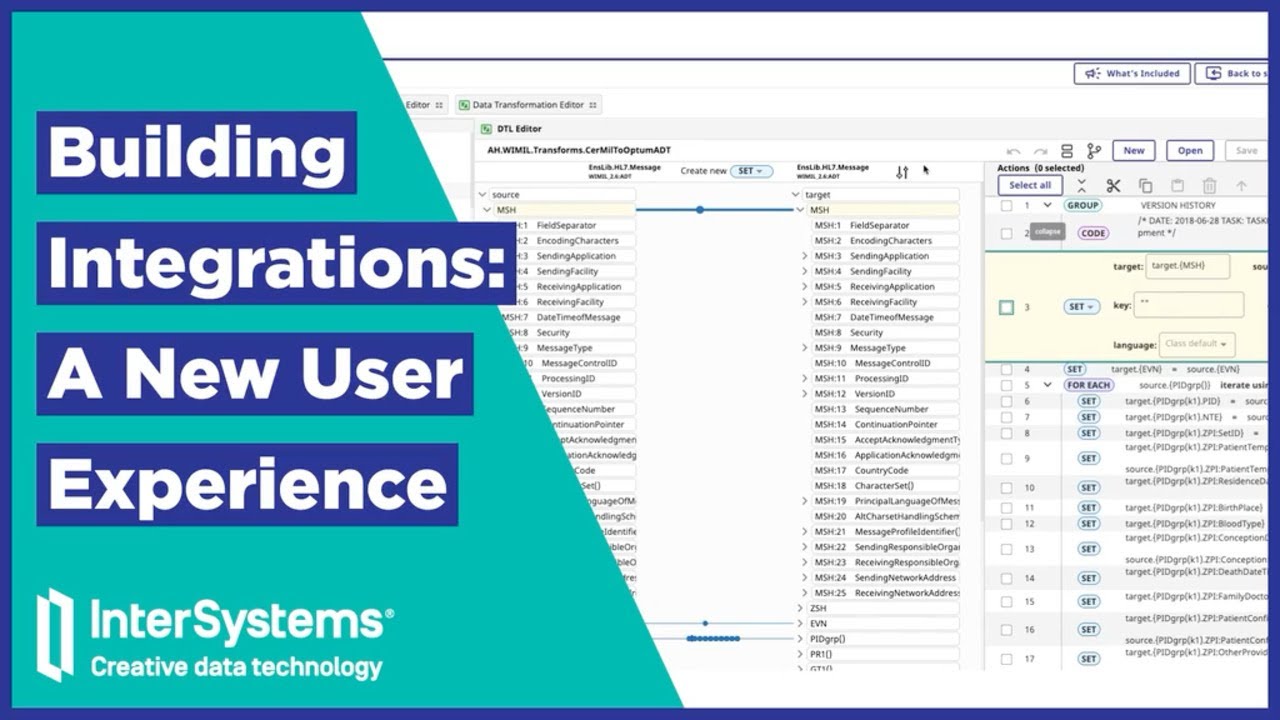Select source MSH segment row
The height and width of the screenshot is (720, 1280).
[563, 210]
